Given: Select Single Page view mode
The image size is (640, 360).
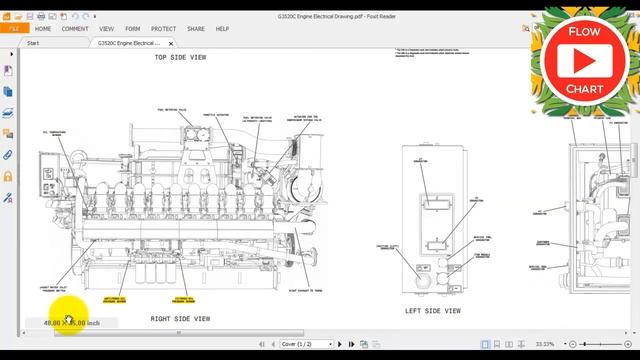Looking at the screenshot, I should (485, 344).
